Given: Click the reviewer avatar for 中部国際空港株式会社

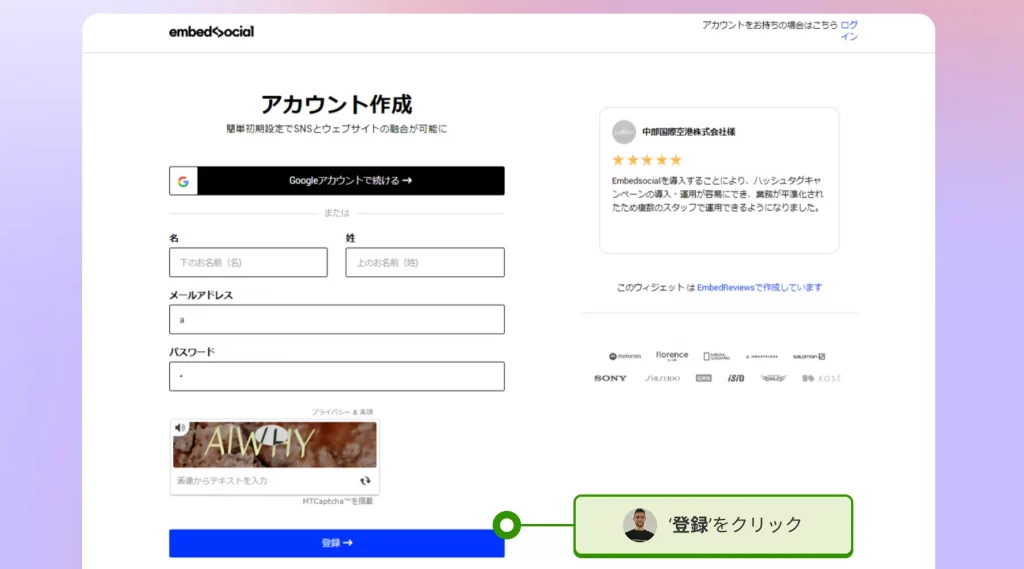Looking at the screenshot, I should 624,132.
